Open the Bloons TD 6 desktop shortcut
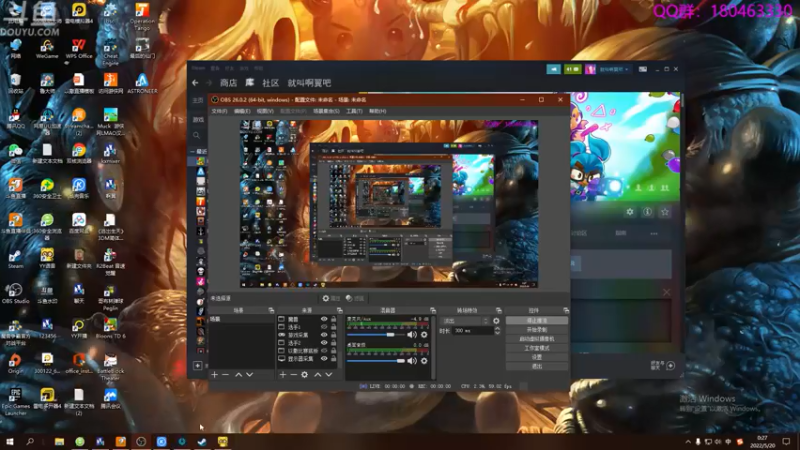This screenshot has height=450, width=800. [110, 329]
